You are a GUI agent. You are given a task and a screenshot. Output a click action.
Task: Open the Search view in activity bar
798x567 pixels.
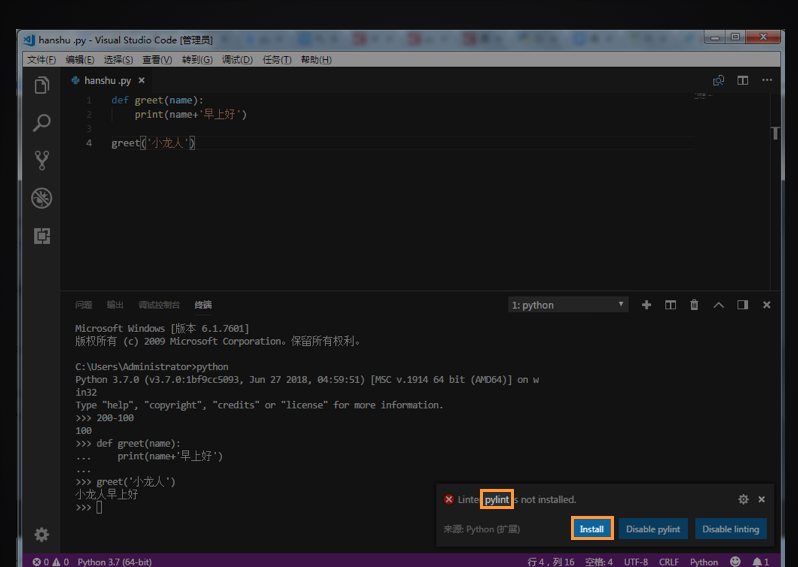point(42,123)
